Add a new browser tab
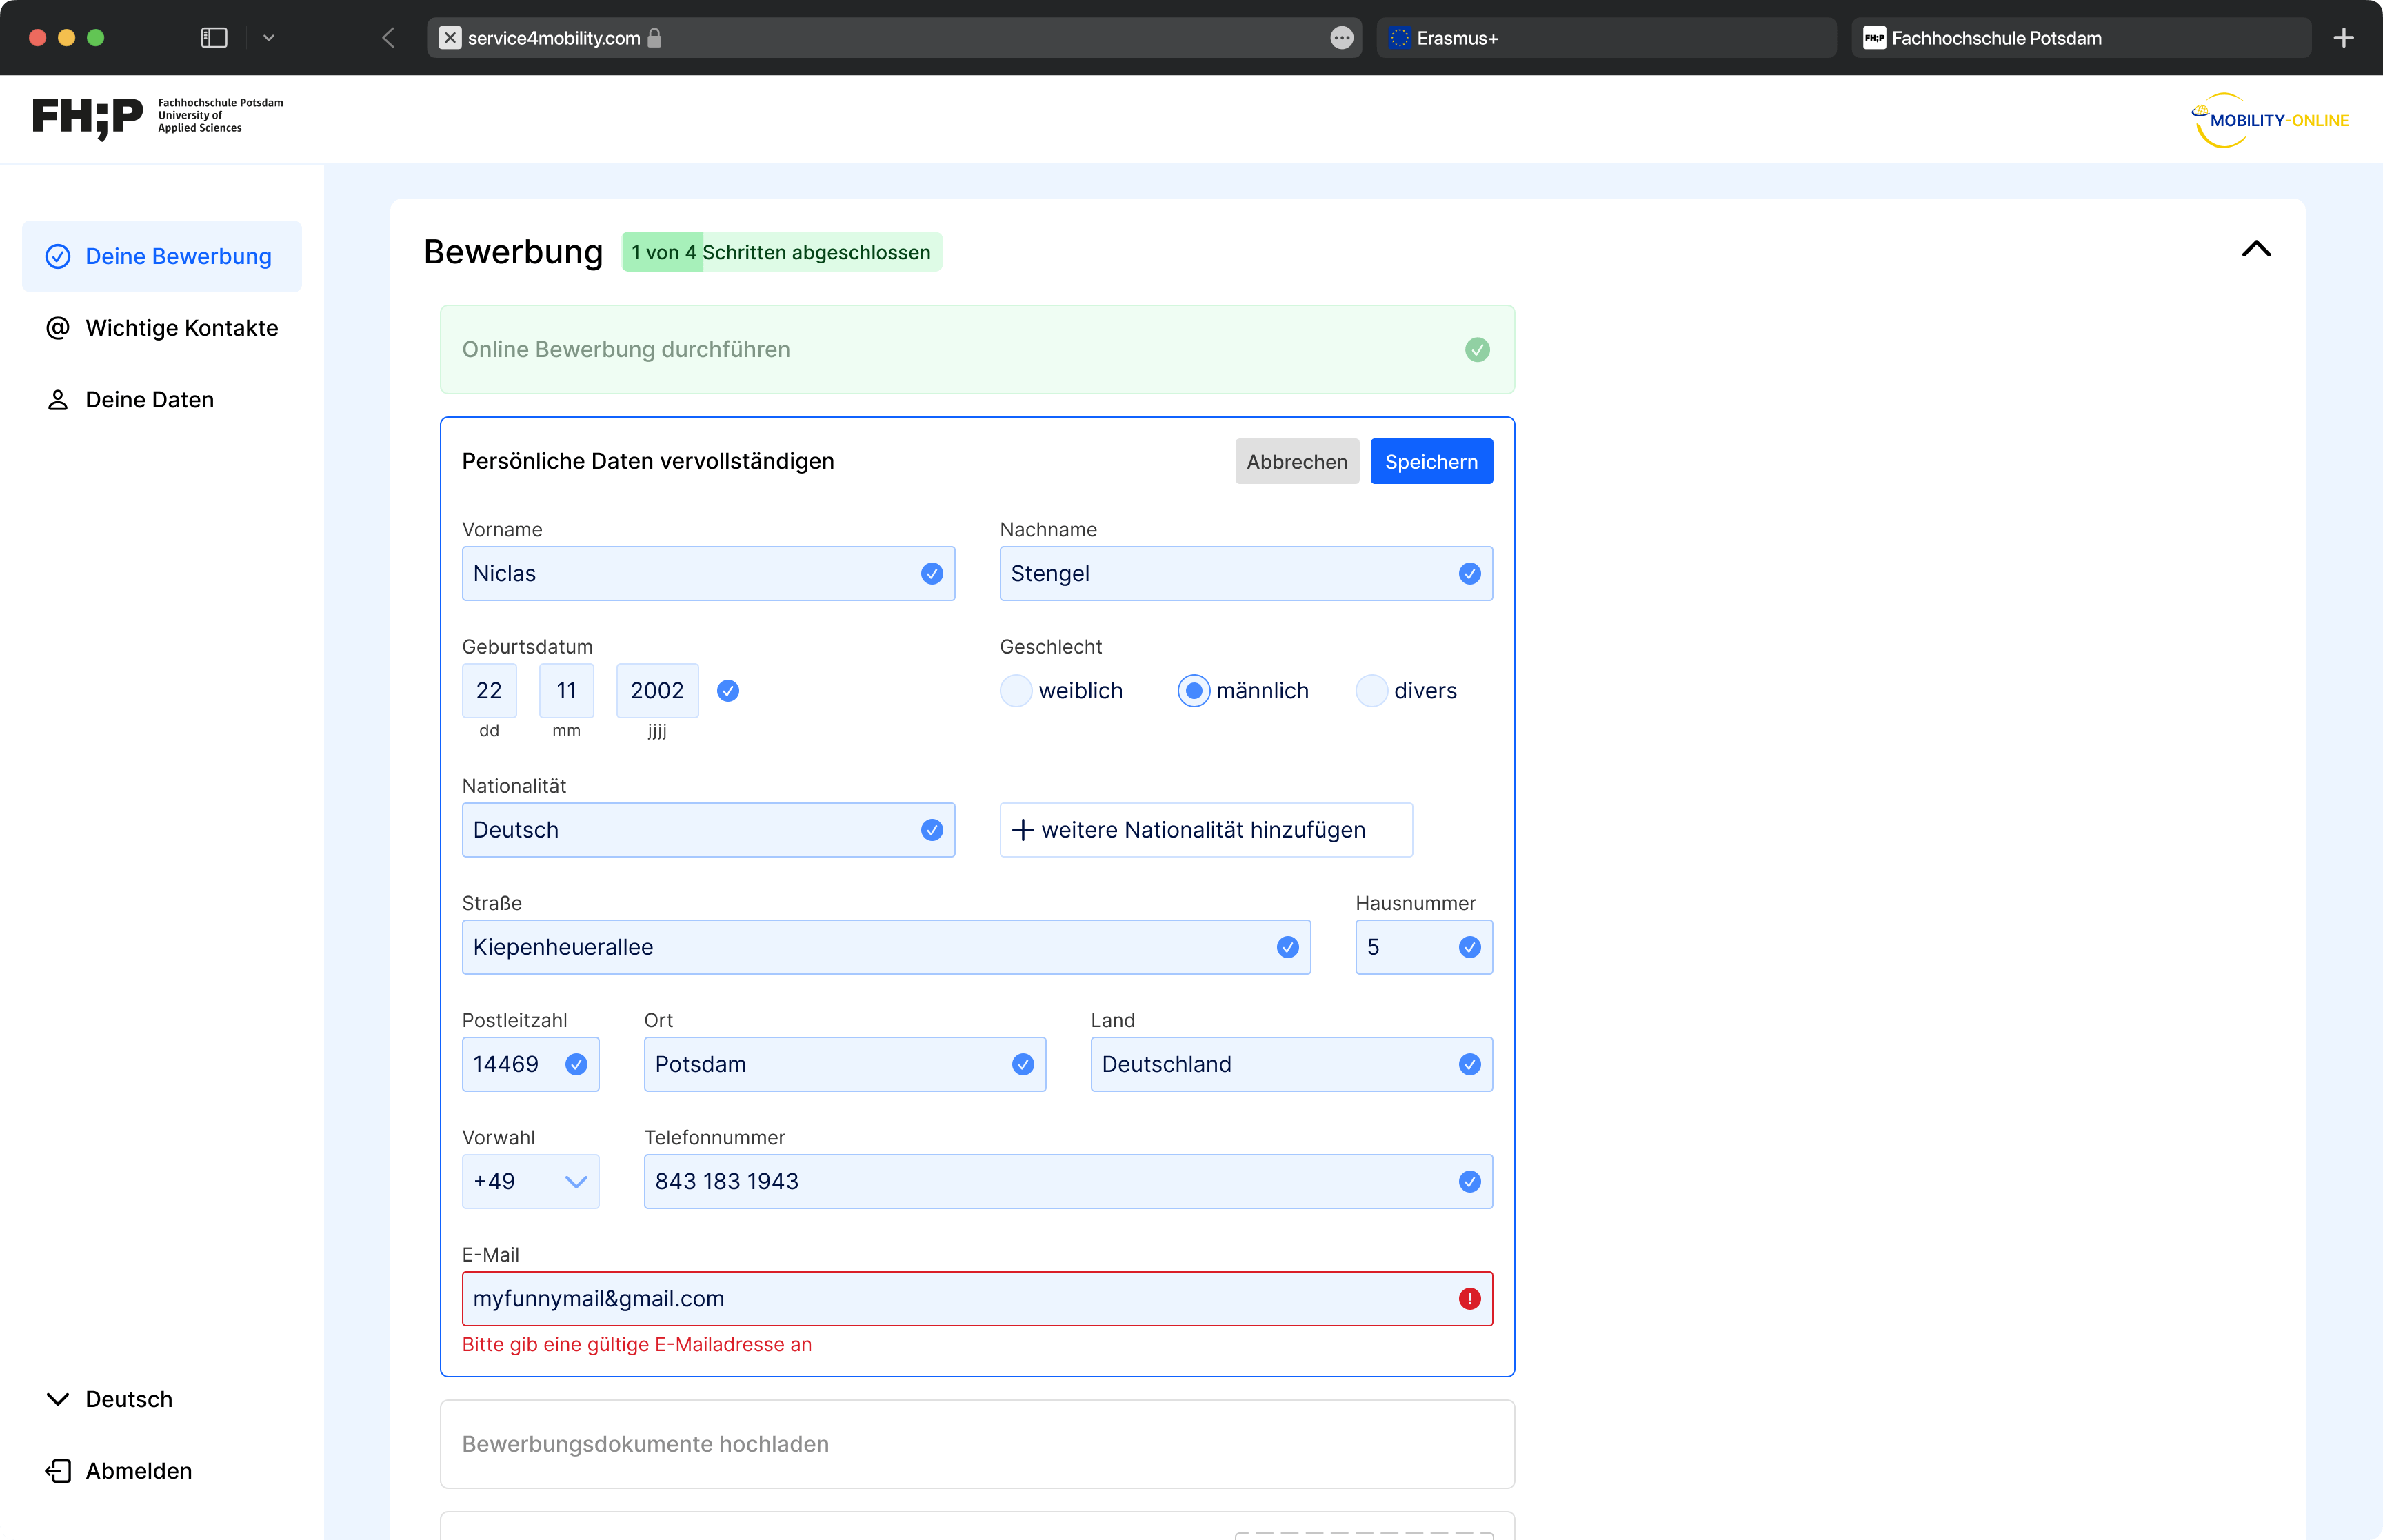The image size is (2383, 1540). pyautogui.click(x=2343, y=38)
